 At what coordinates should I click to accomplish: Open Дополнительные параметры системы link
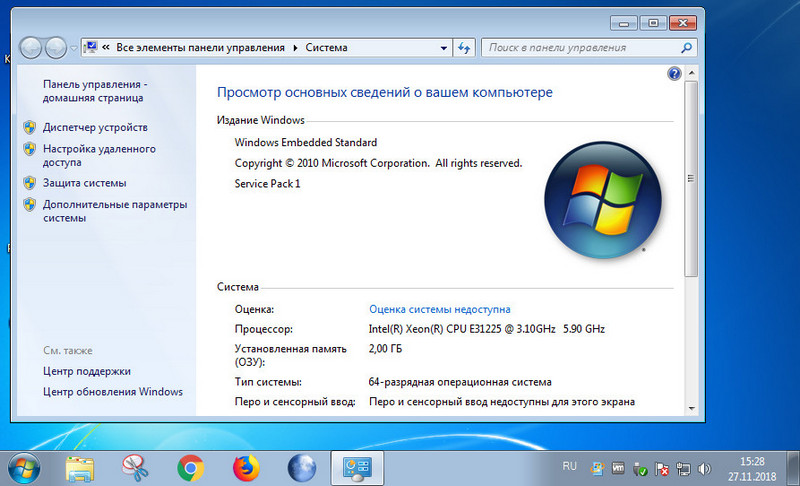point(115,211)
